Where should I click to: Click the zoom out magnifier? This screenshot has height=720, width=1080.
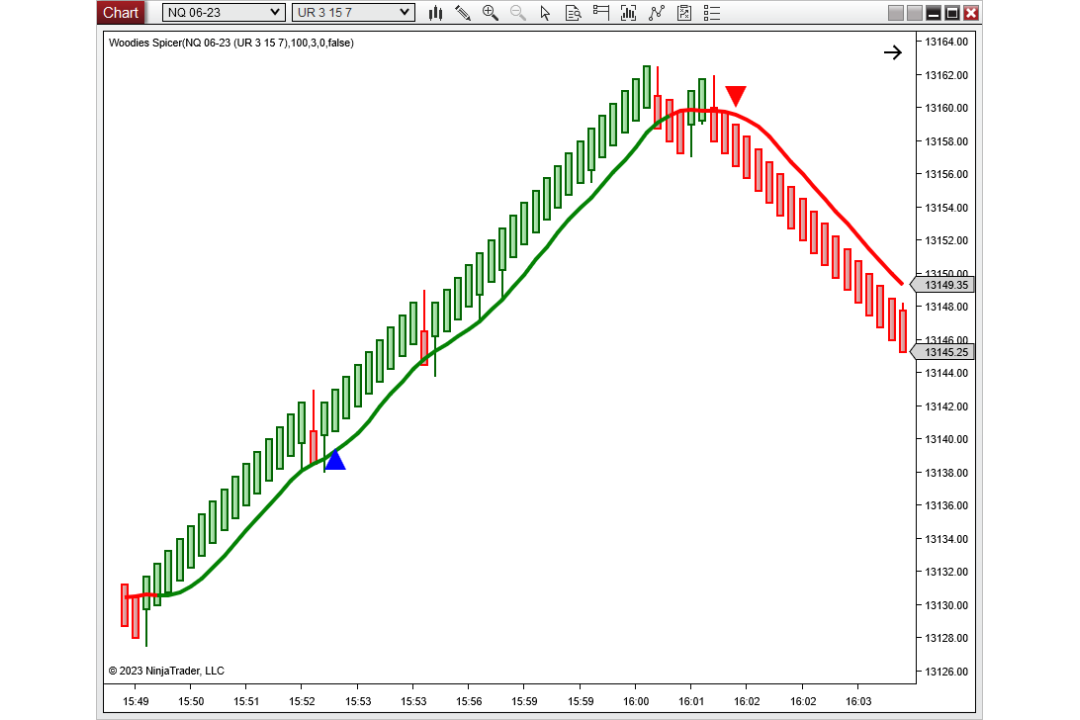click(518, 13)
